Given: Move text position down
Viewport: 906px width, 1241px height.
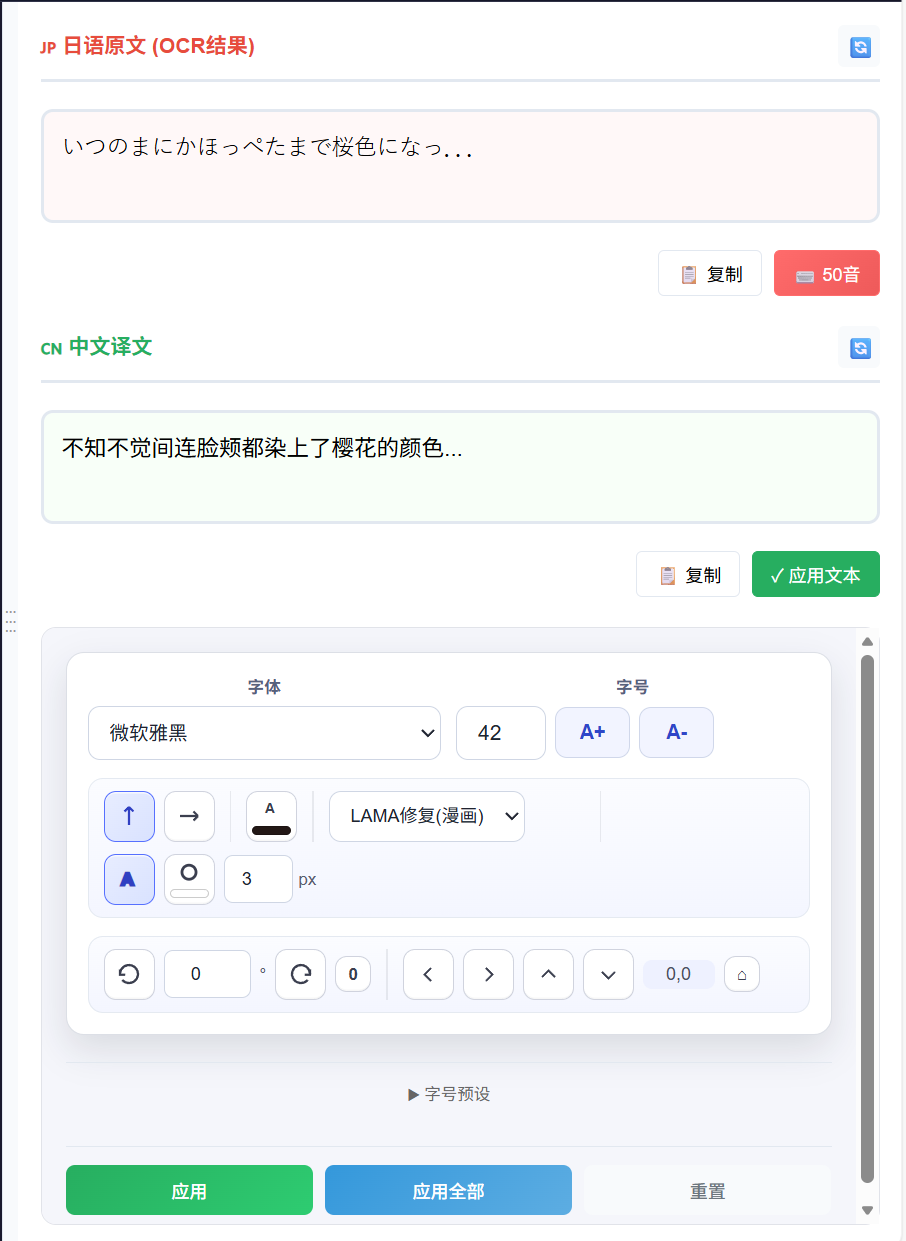Looking at the screenshot, I should click(608, 974).
